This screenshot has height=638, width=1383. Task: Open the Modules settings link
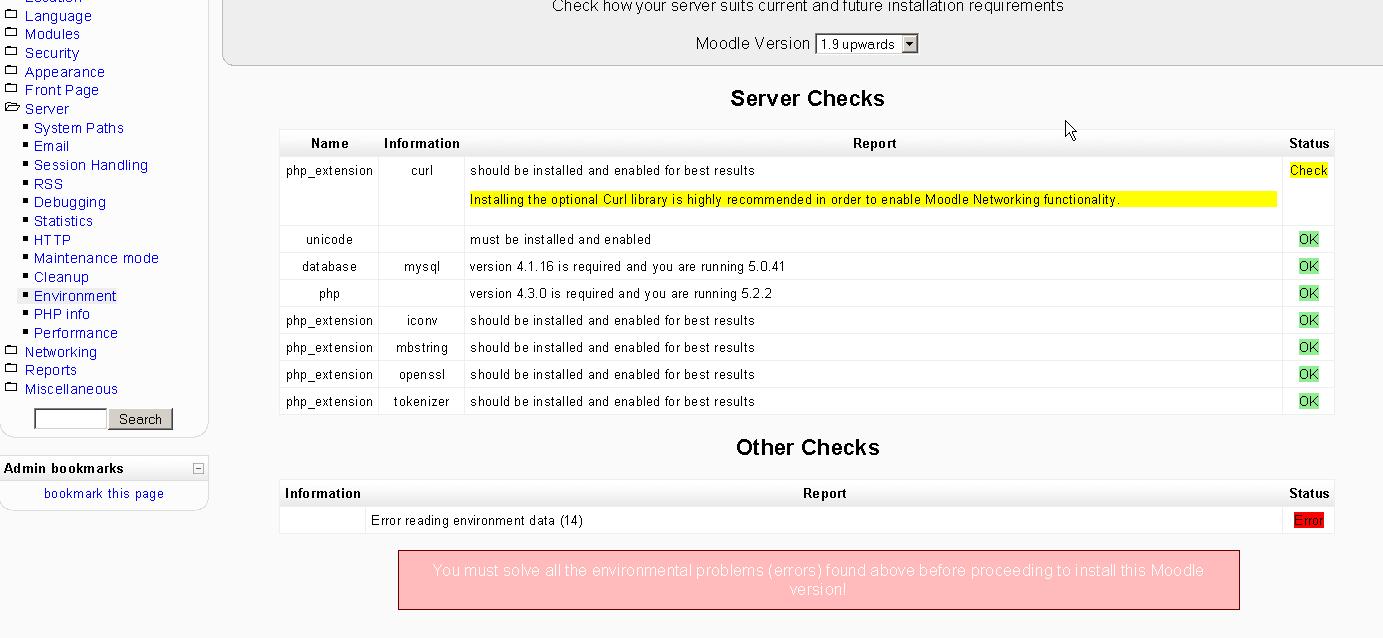tap(52, 34)
